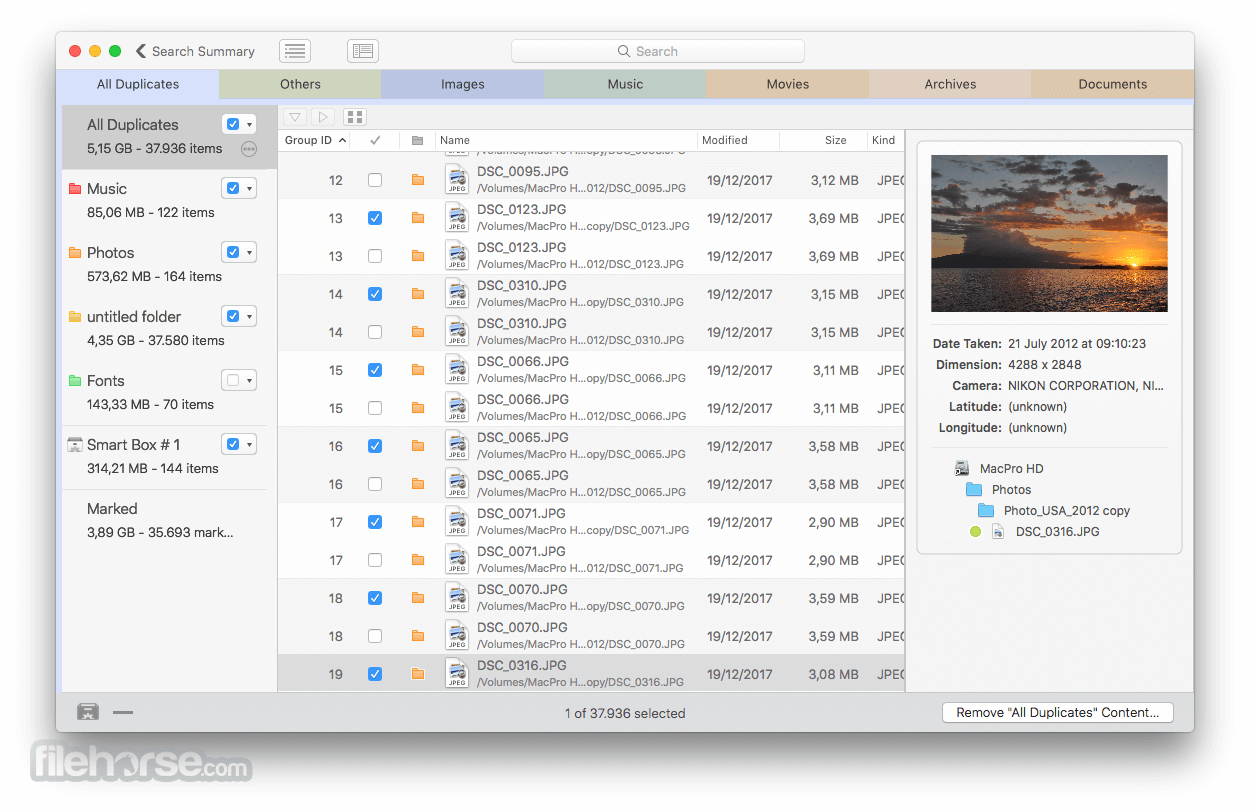This screenshot has width=1250, height=812.
Task: Open dropdown arrow beside Music checkbox
Action: pos(249,188)
